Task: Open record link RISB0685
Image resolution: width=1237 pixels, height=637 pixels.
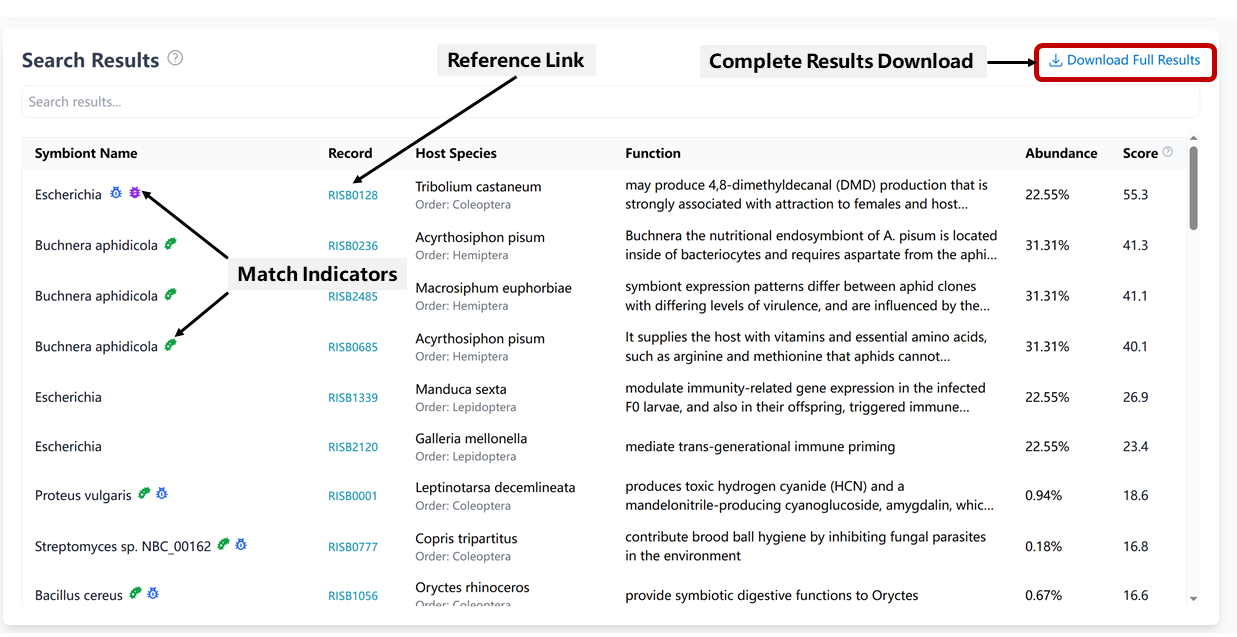Action: point(353,347)
